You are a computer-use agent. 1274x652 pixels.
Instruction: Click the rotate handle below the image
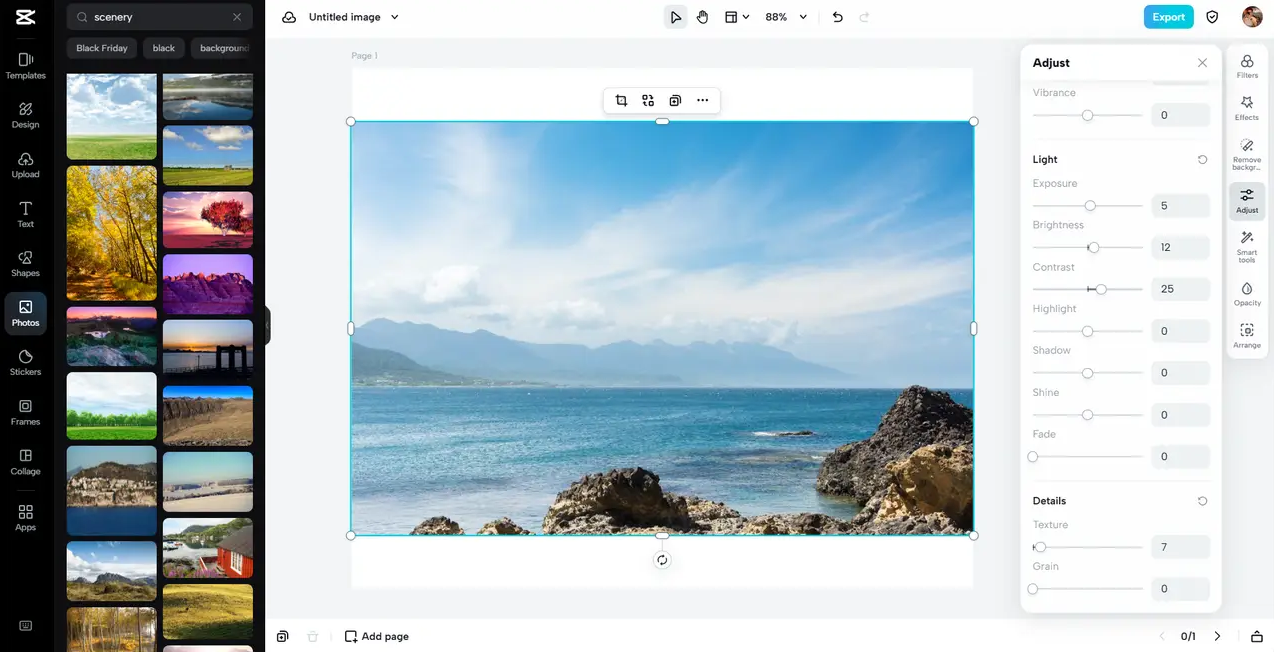(x=662, y=560)
